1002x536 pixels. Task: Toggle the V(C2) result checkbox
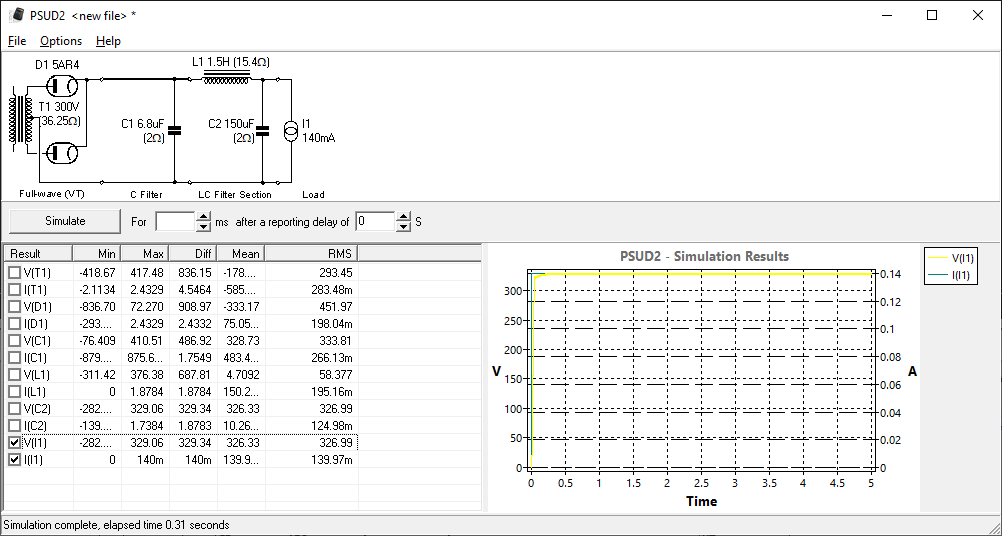click(15, 409)
